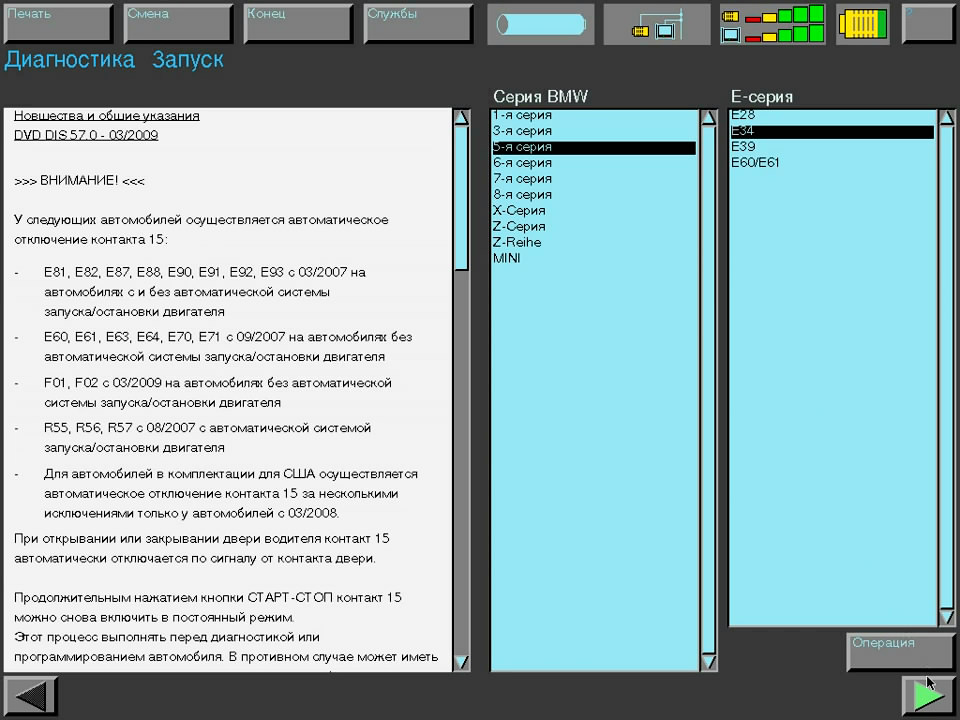Select Z-Reihe in BMW series list
The image size is (960, 720).
point(594,242)
